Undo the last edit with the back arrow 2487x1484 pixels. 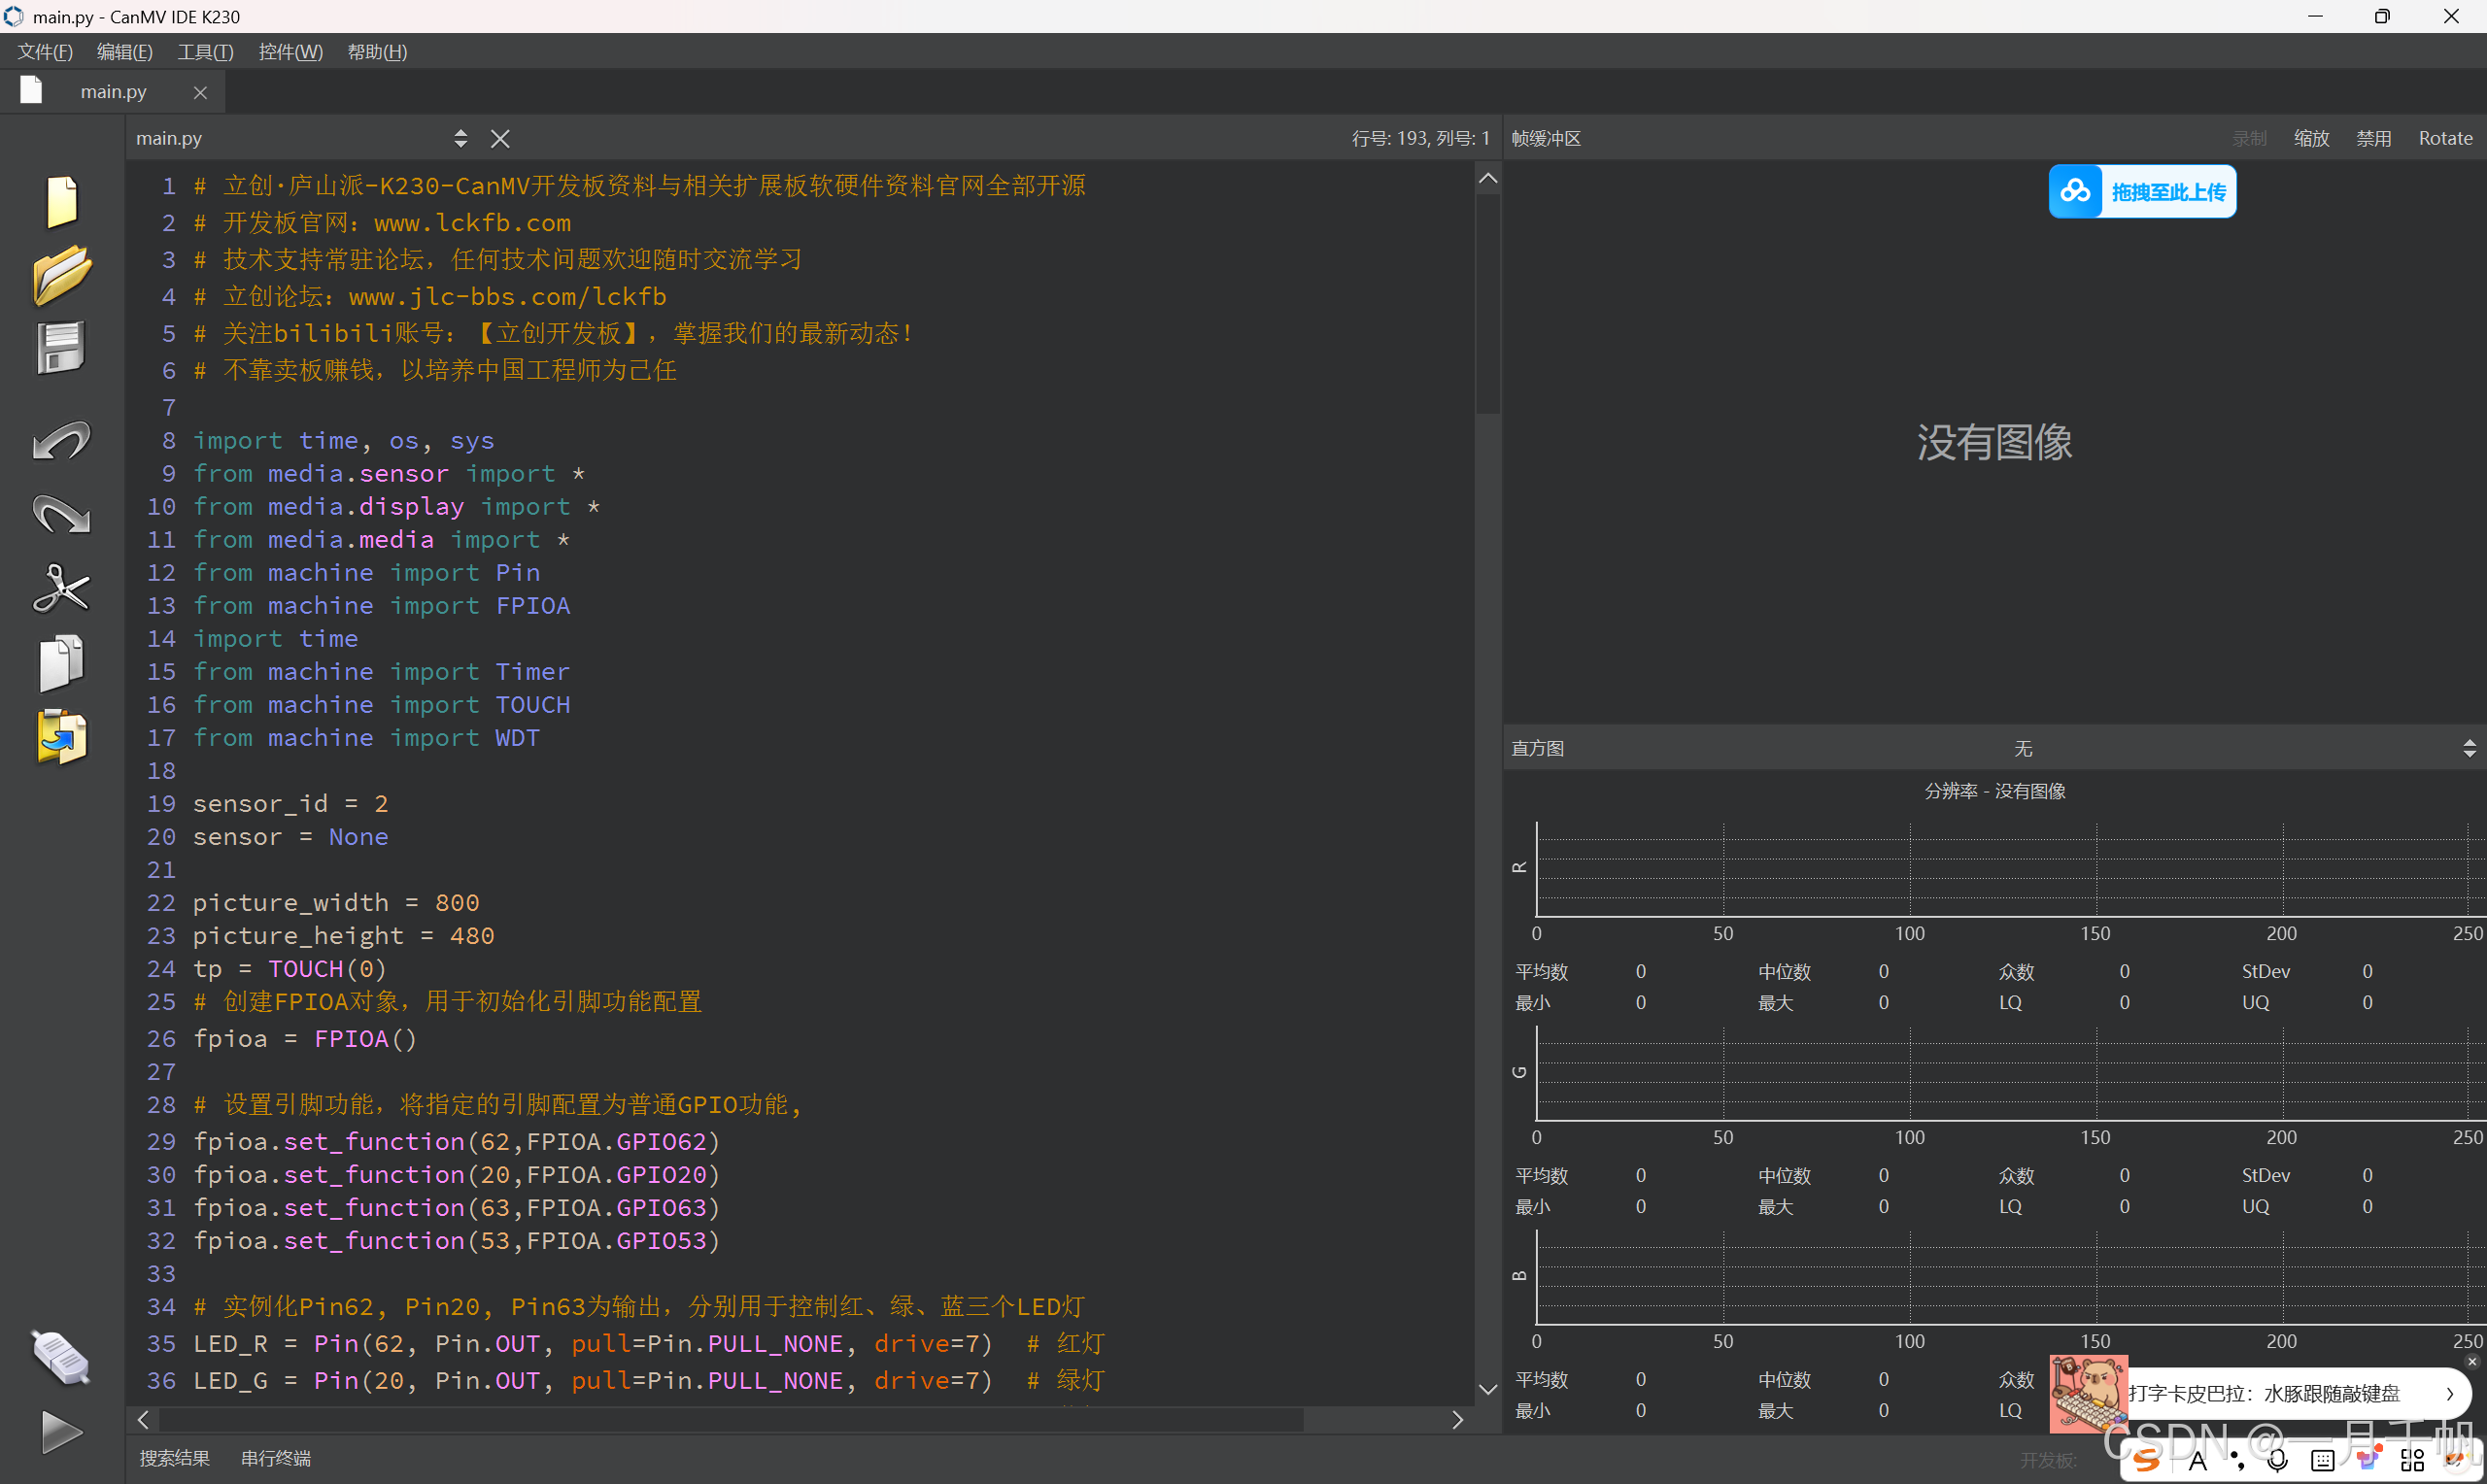tap(61, 441)
